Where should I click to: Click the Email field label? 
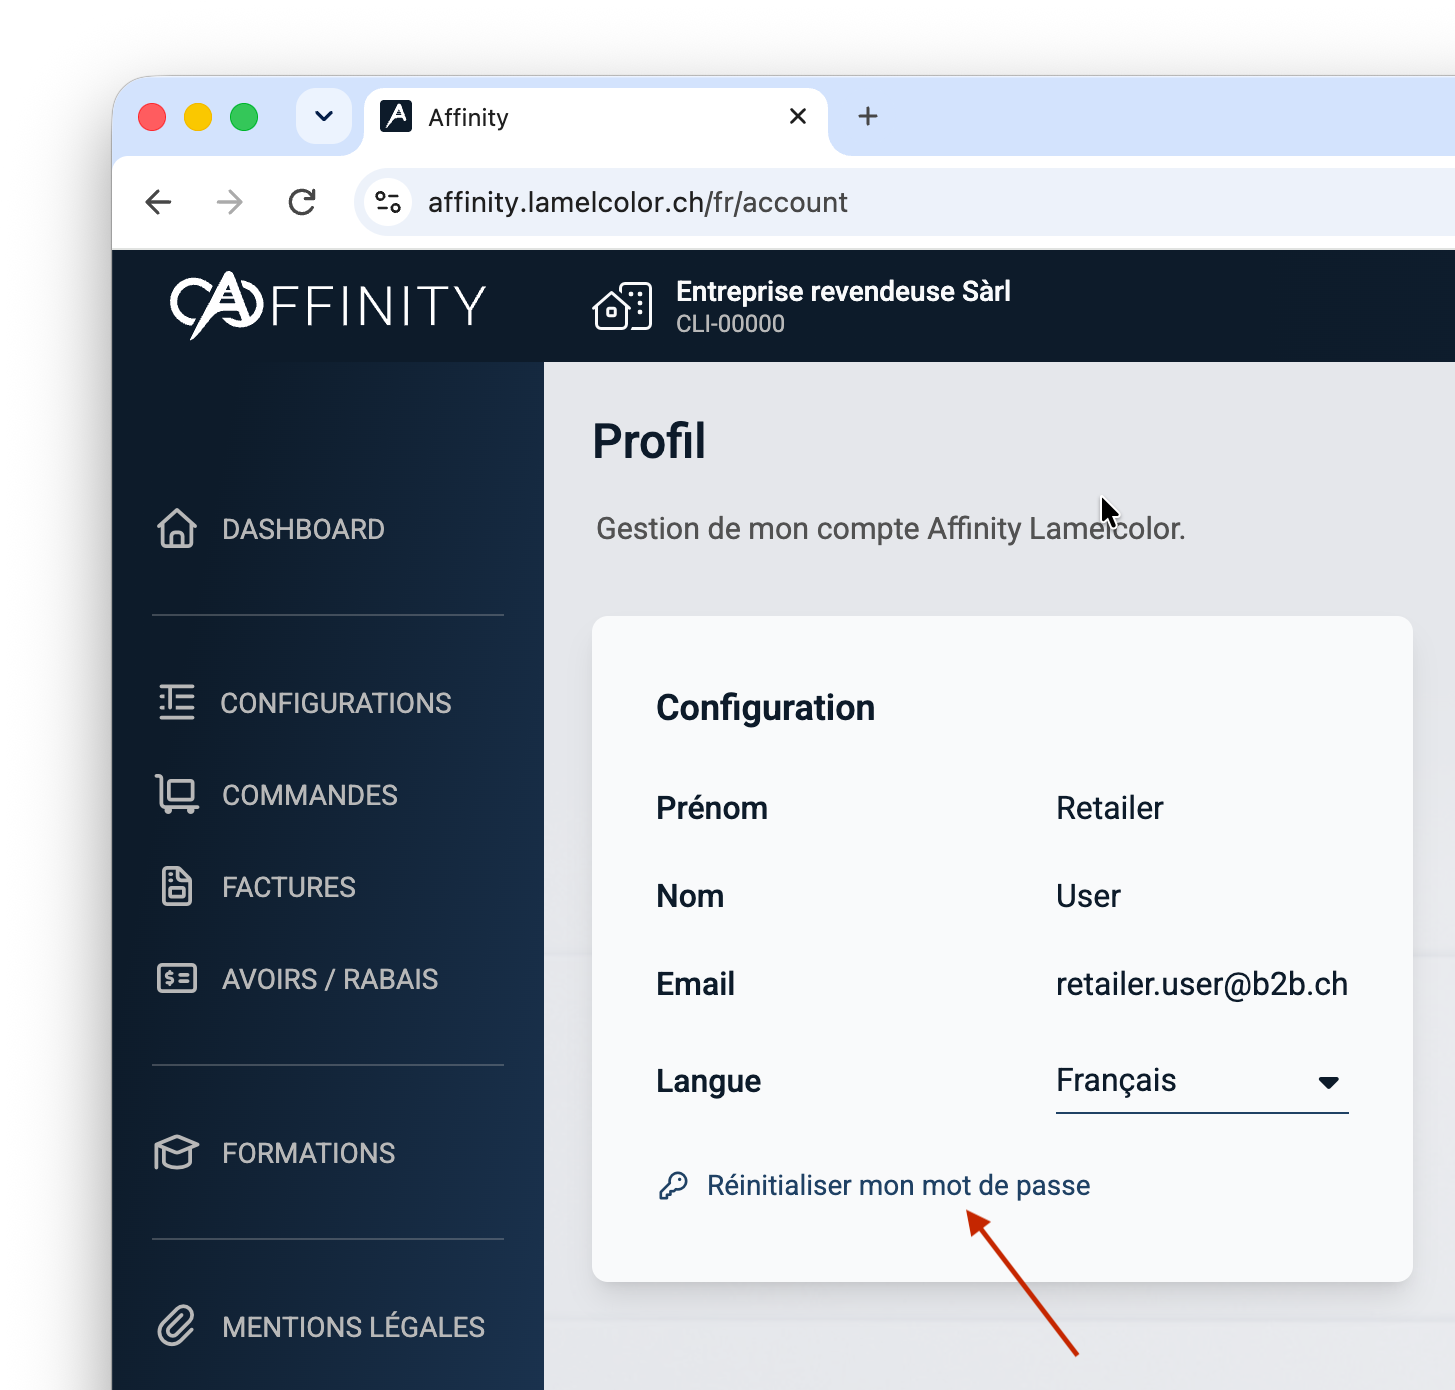pyautogui.click(x=695, y=984)
